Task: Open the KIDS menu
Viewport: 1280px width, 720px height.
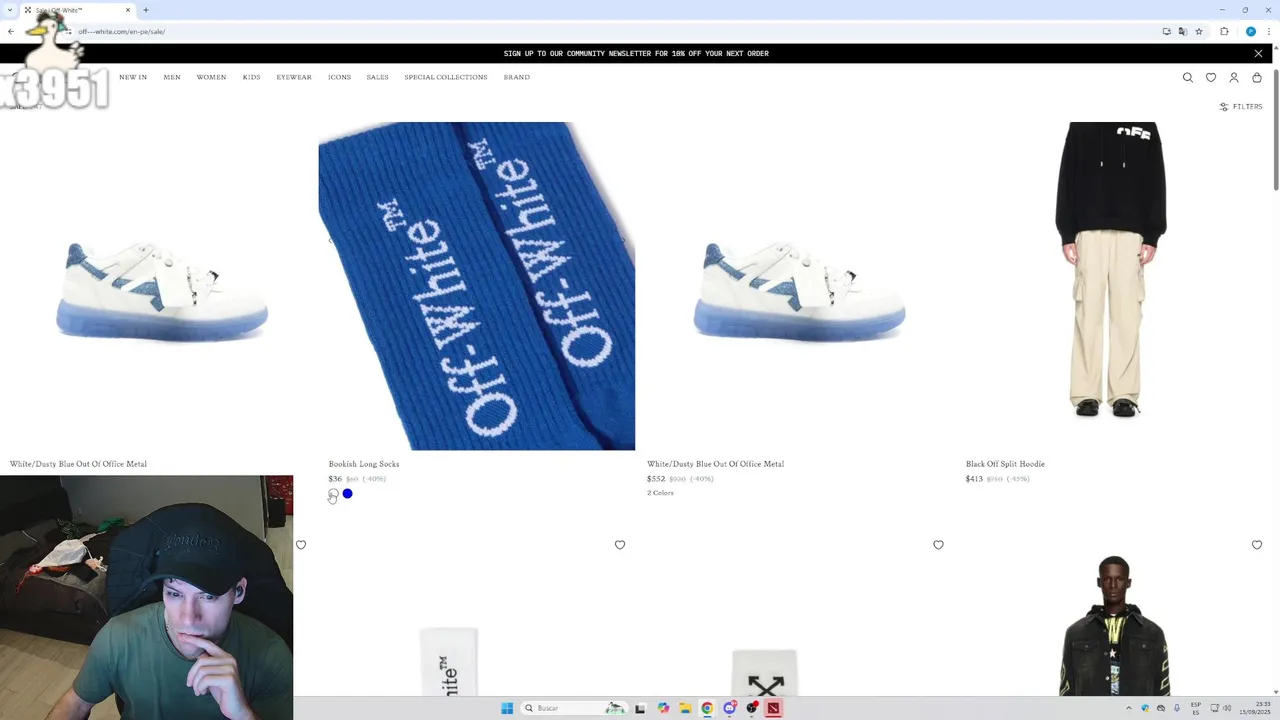Action: click(x=251, y=77)
